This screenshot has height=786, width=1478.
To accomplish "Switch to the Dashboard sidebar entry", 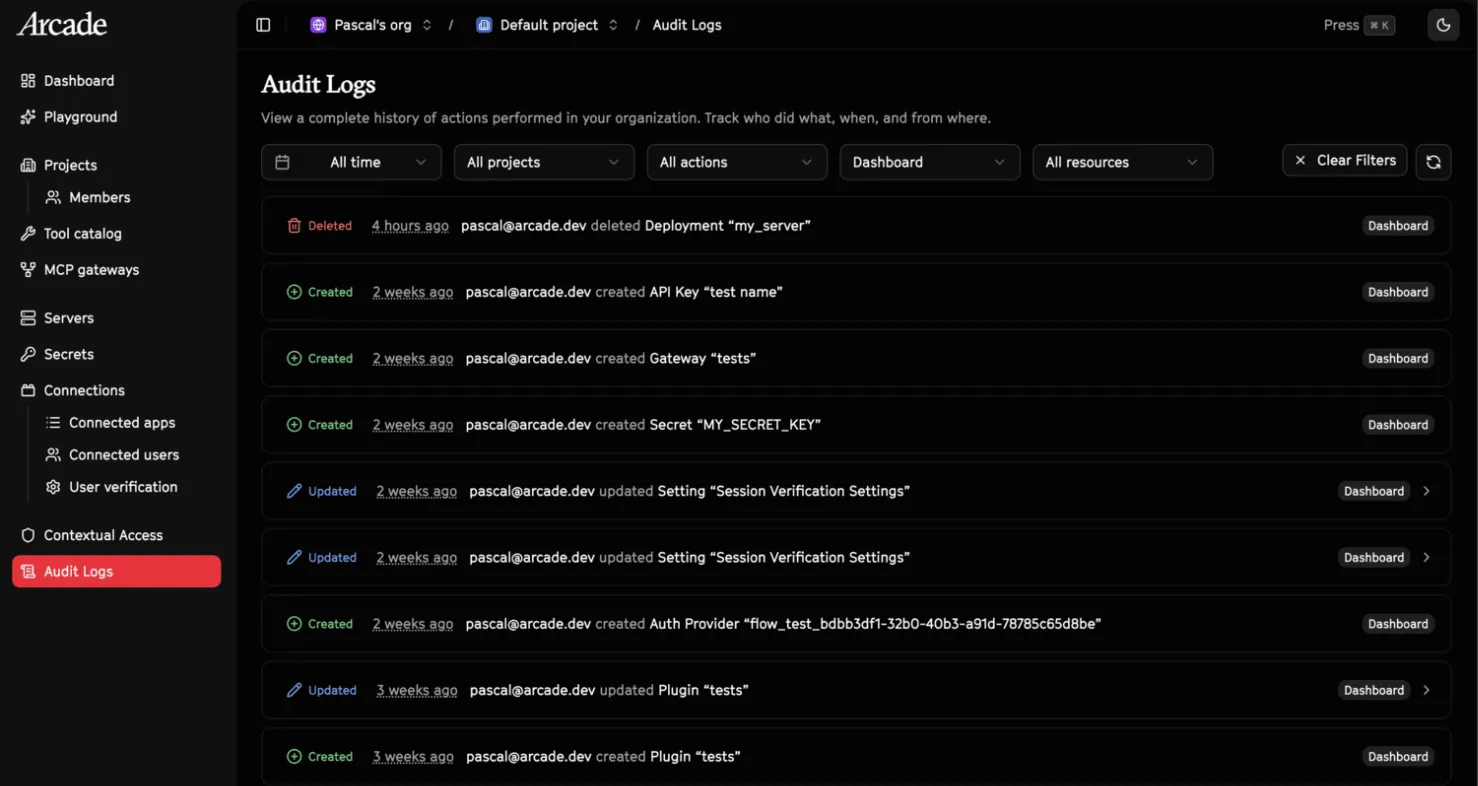I will tap(79, 80).
